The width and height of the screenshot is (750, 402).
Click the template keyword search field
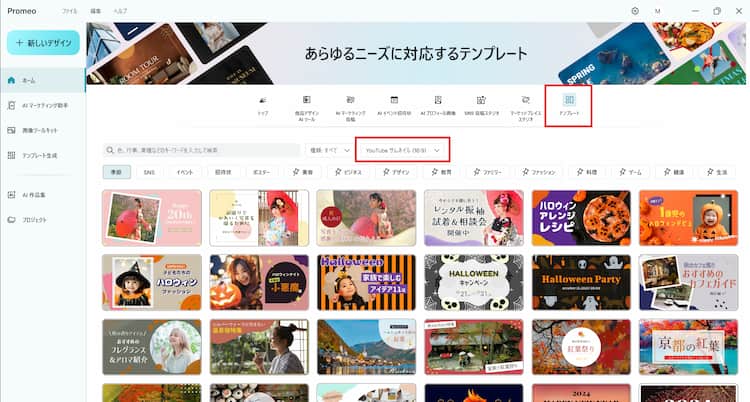pos(202,150)
